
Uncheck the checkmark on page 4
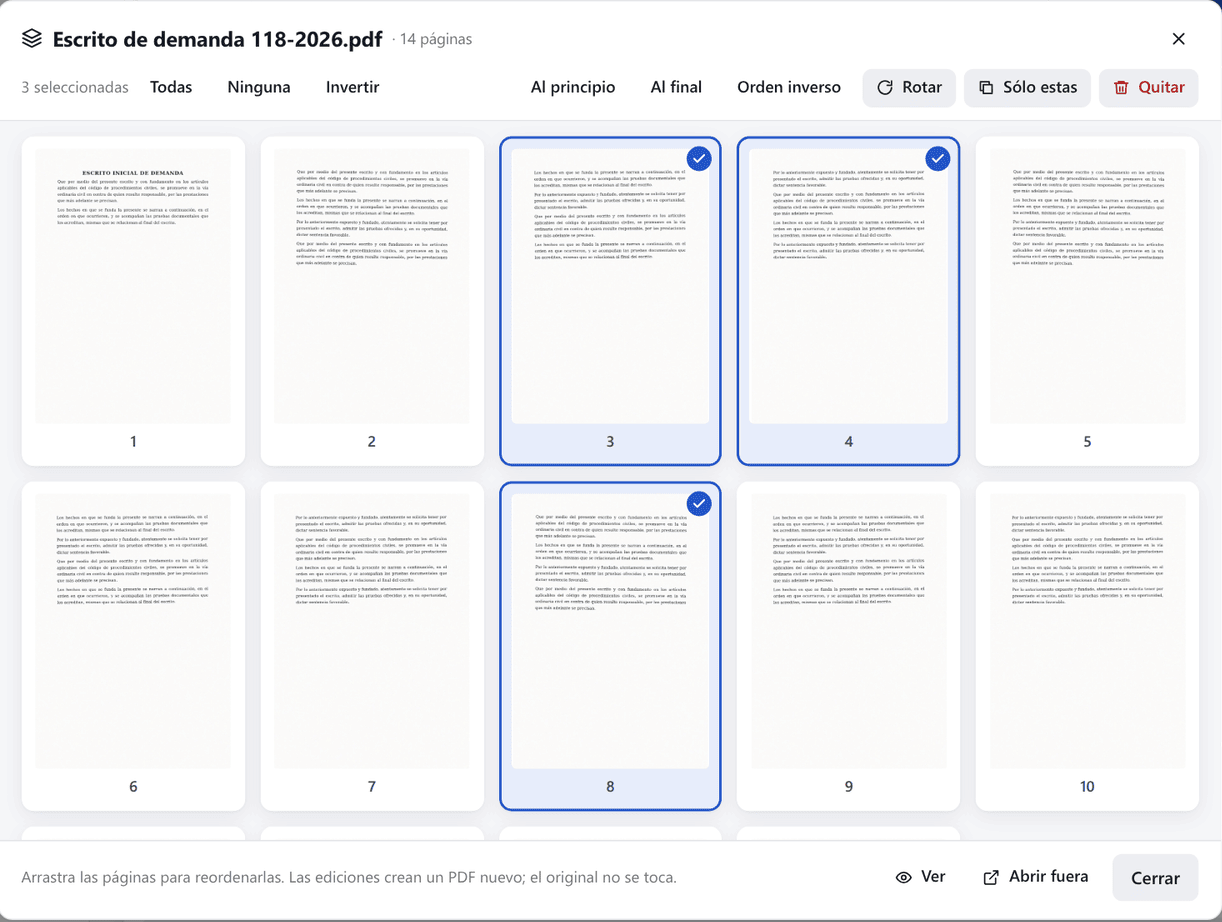pyautogui.click(x=937, y=158)
